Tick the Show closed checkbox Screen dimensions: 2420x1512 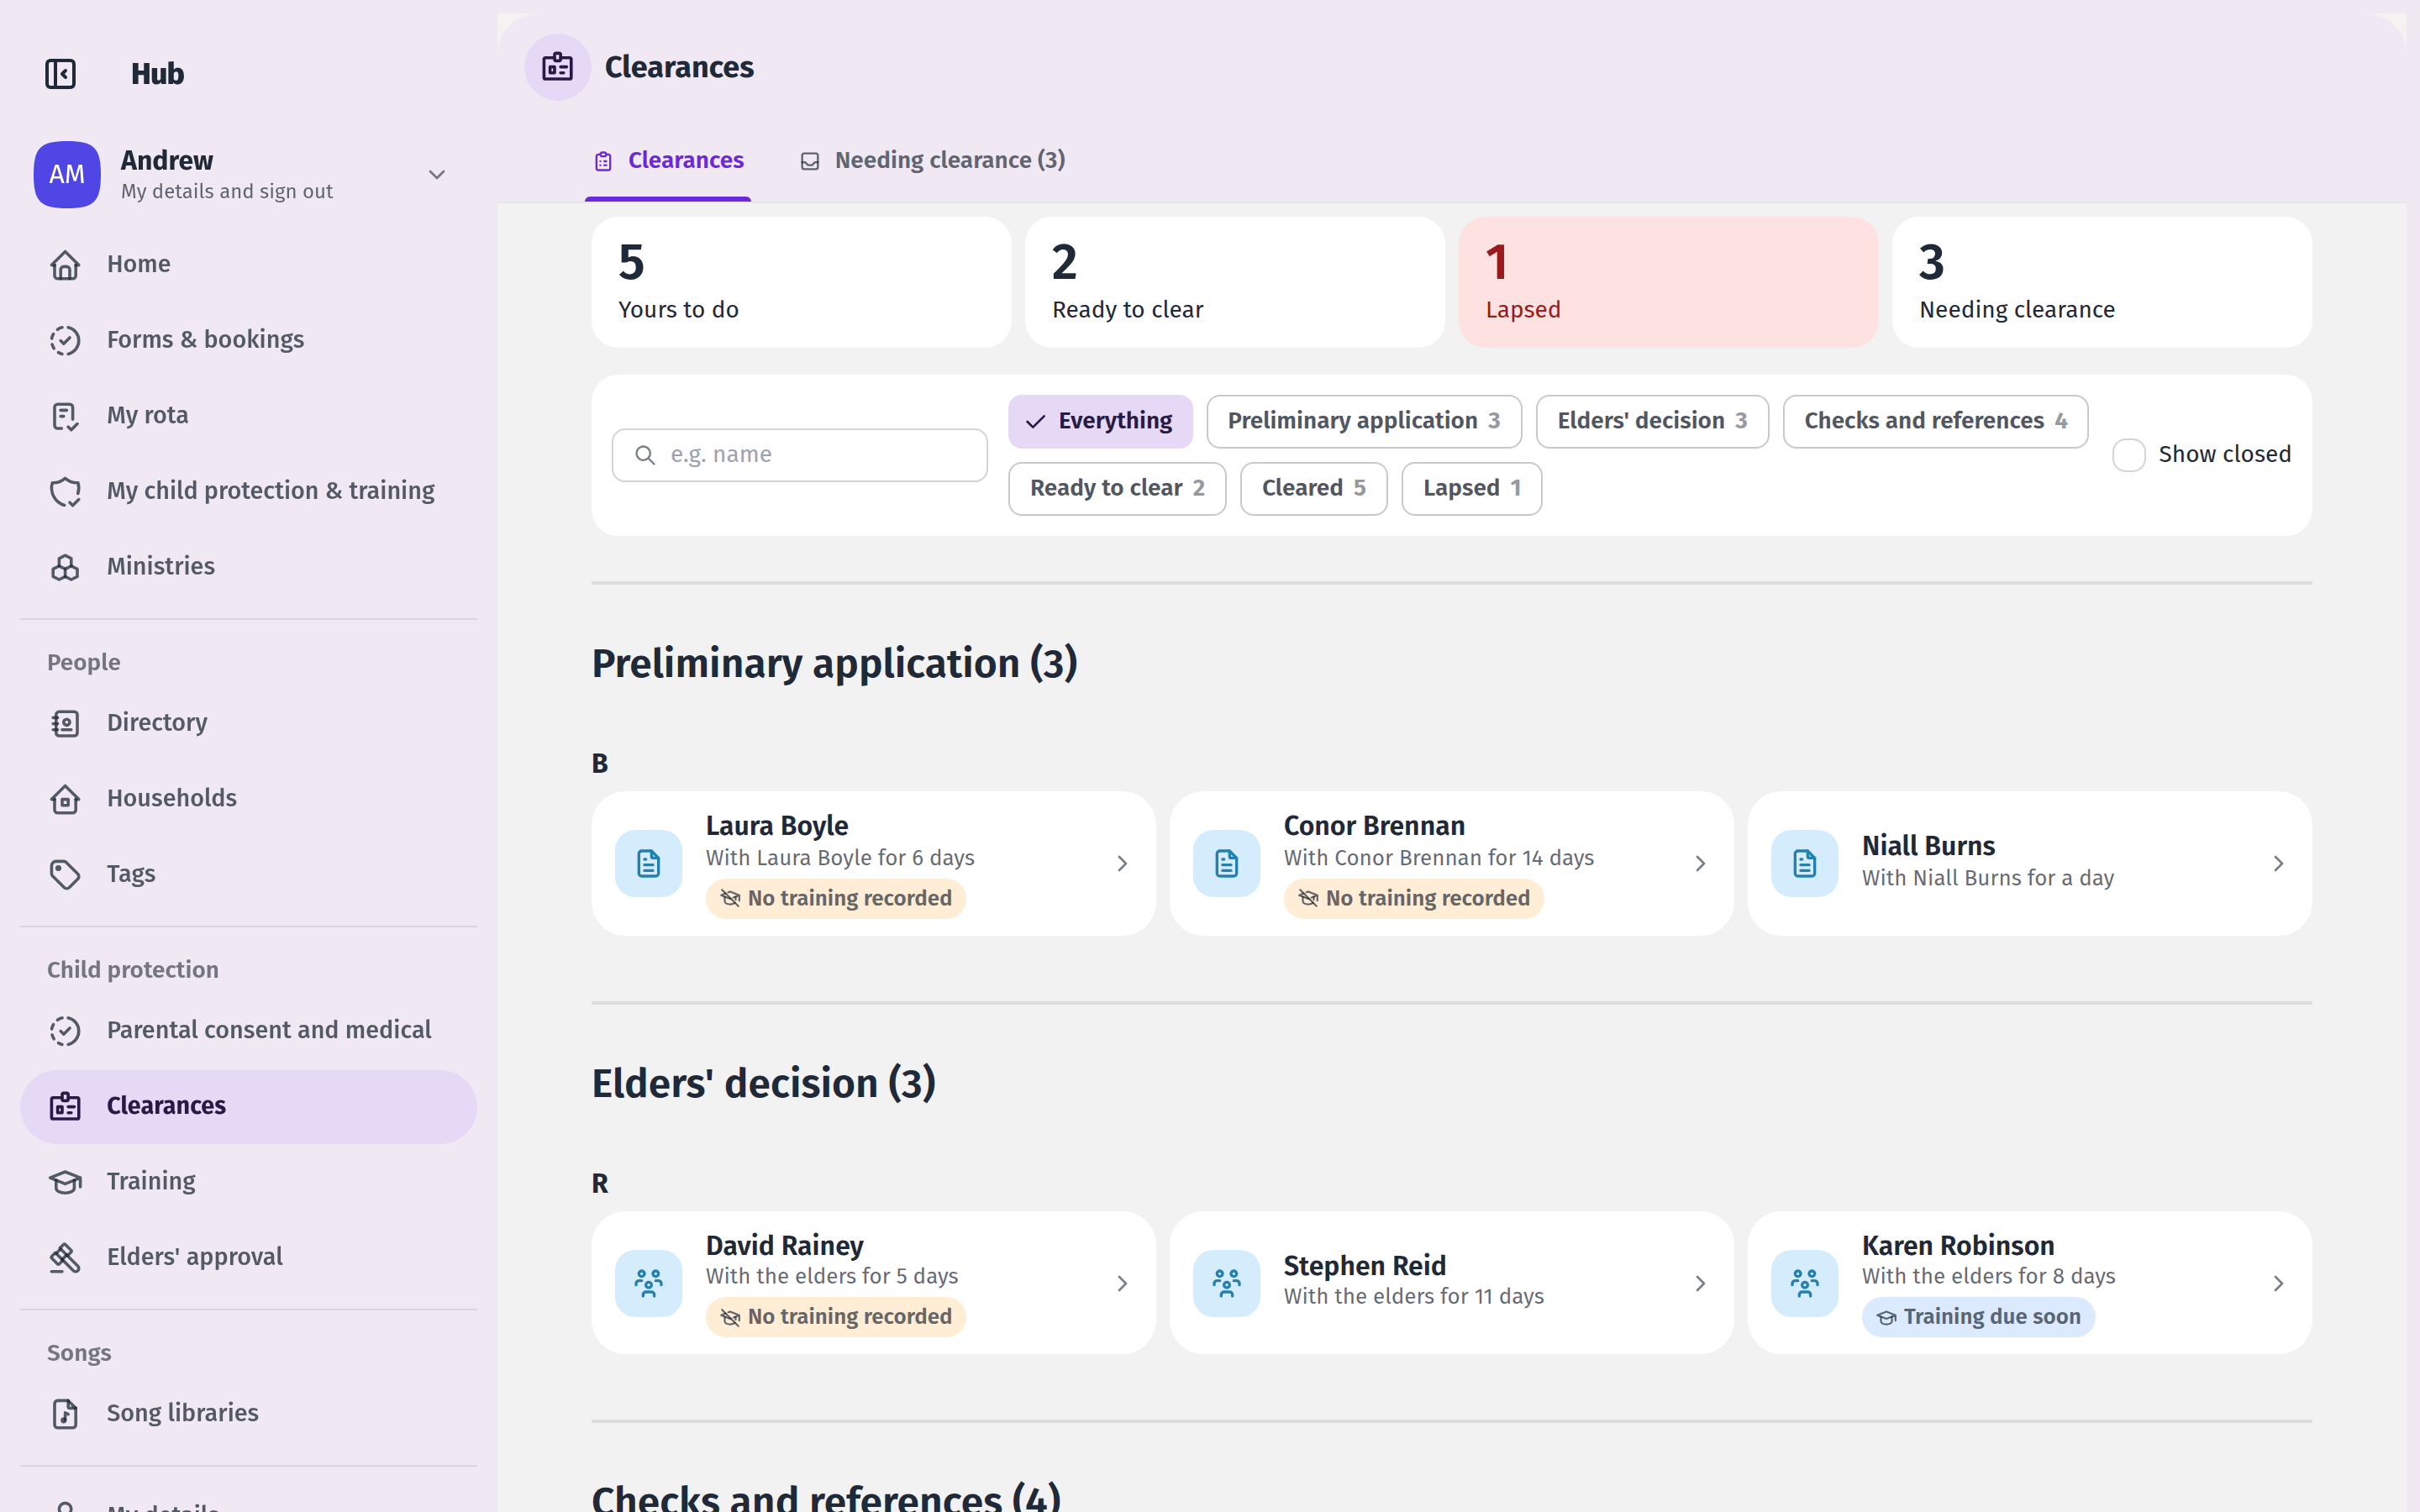(x=2129, y=455)
